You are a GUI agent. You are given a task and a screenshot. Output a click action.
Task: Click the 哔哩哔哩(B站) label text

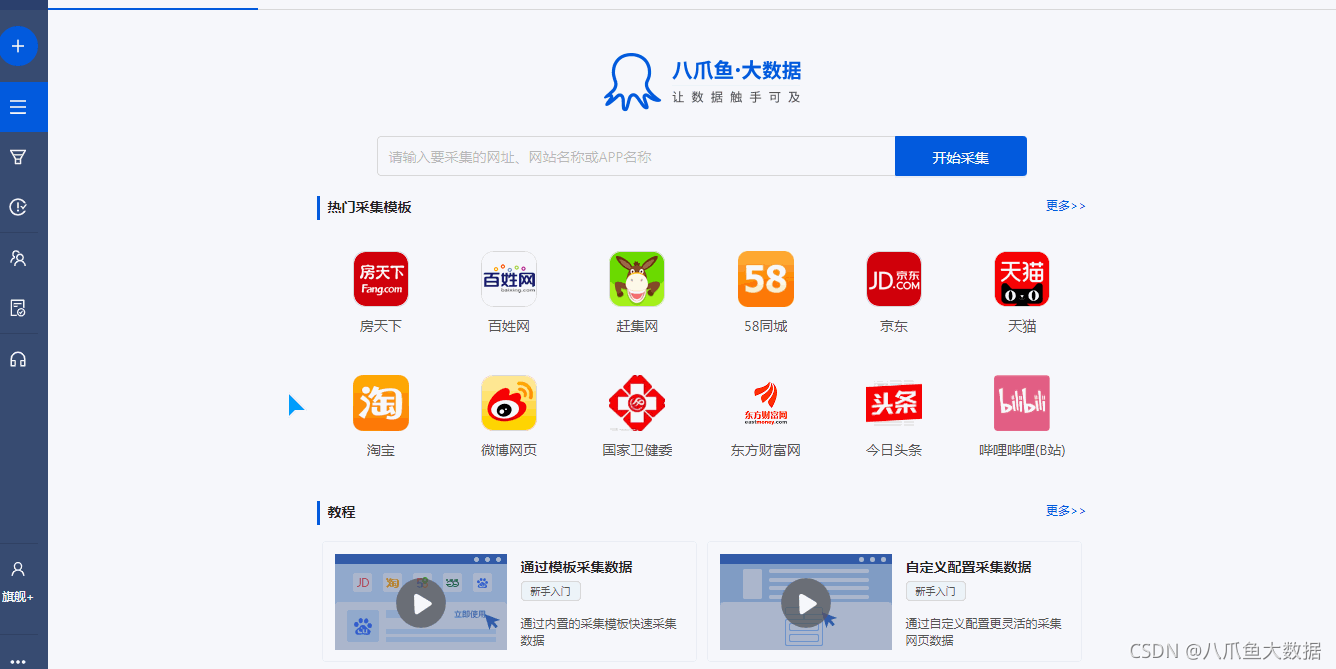pos(1022,450)
